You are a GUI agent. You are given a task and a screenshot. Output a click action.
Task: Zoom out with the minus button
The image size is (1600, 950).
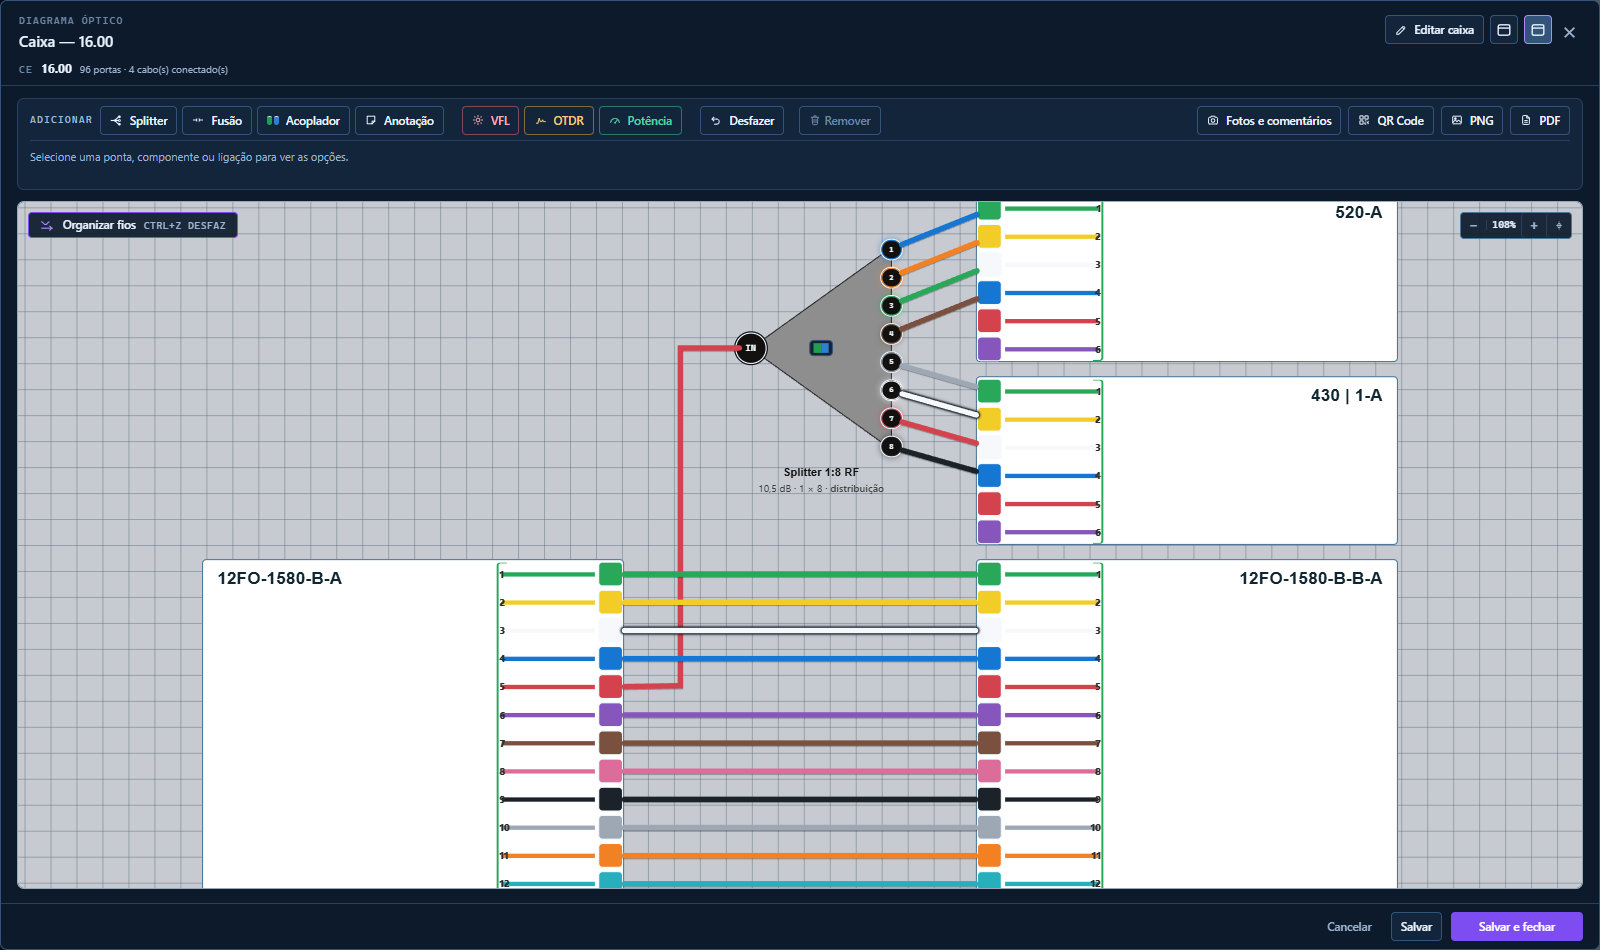[x=1473, y=226]
